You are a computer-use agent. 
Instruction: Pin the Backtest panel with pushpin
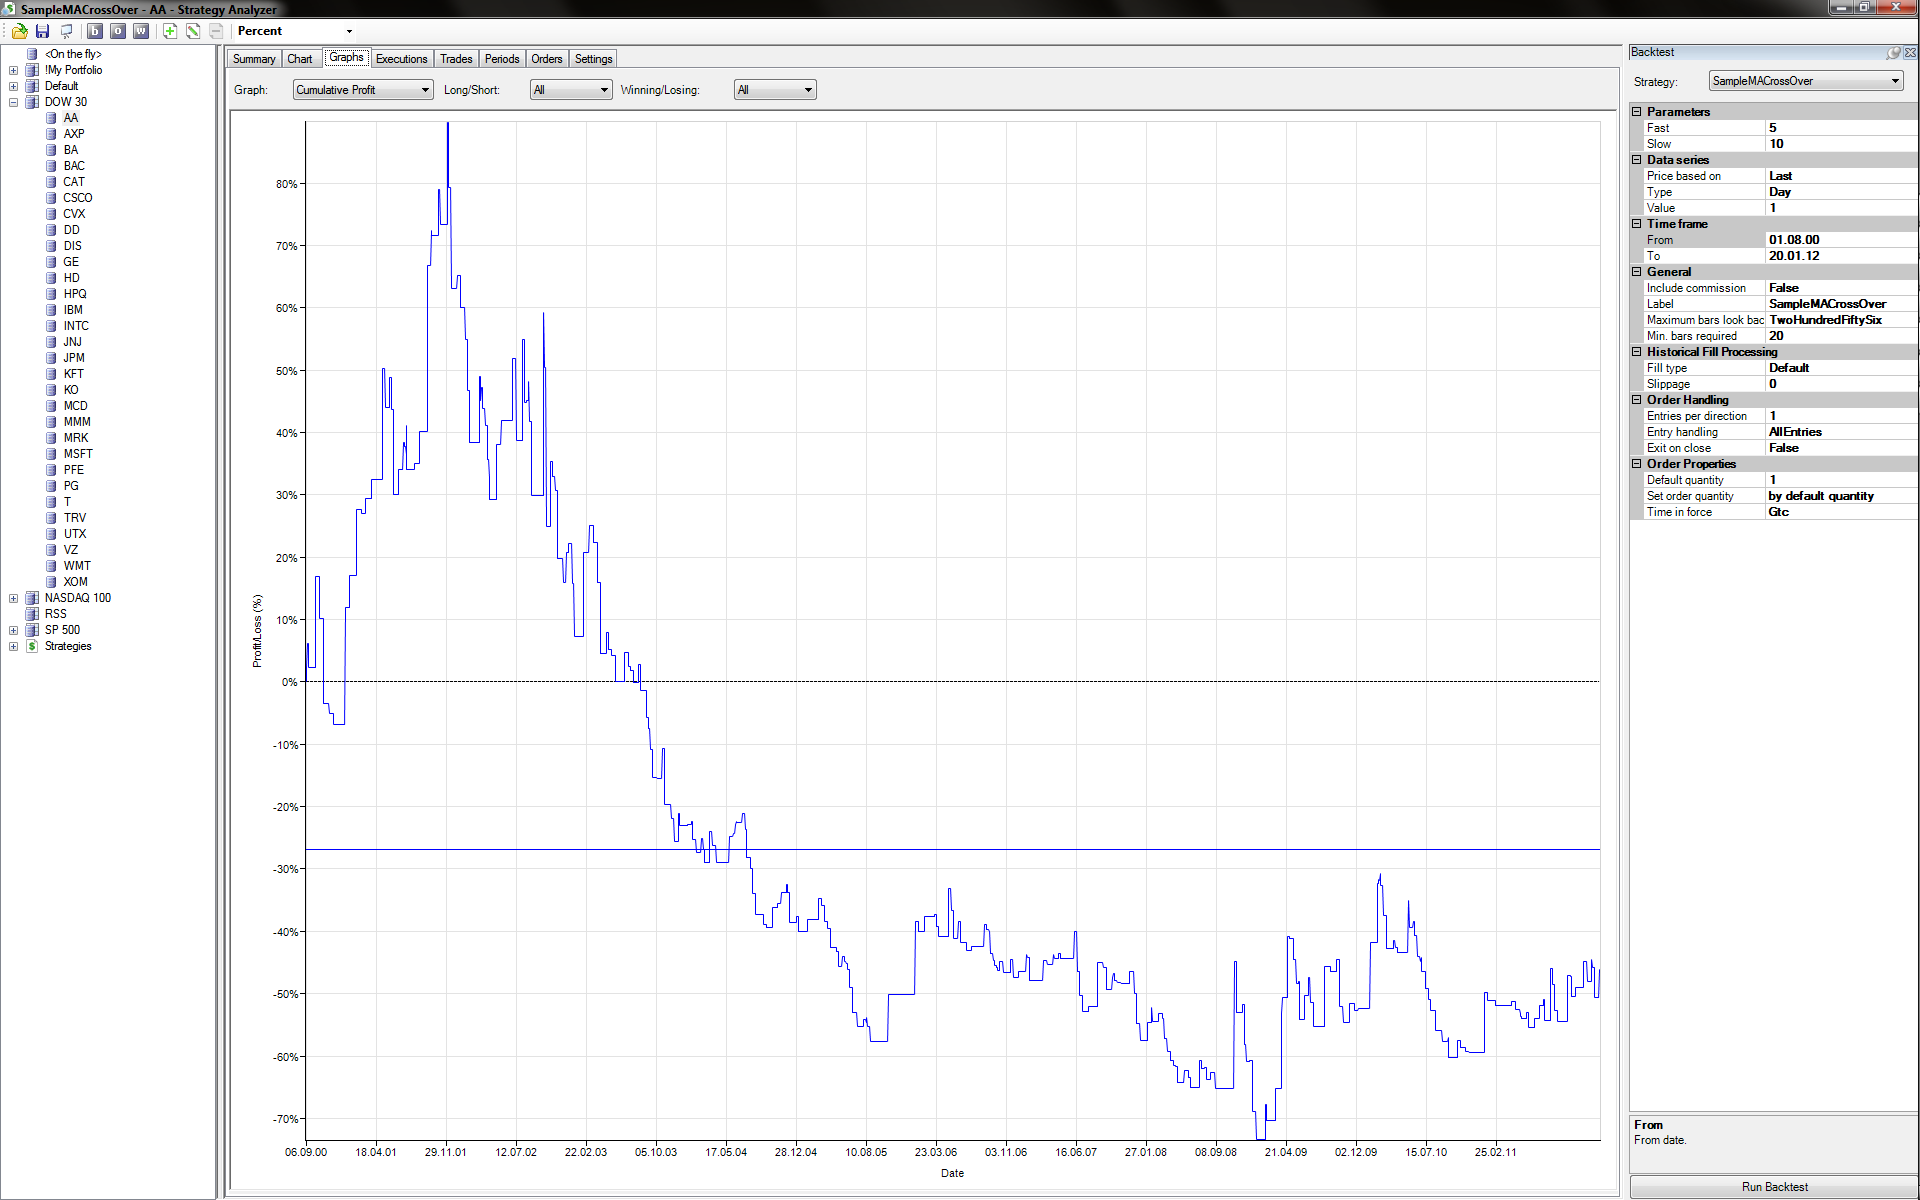coord(1893,52)
